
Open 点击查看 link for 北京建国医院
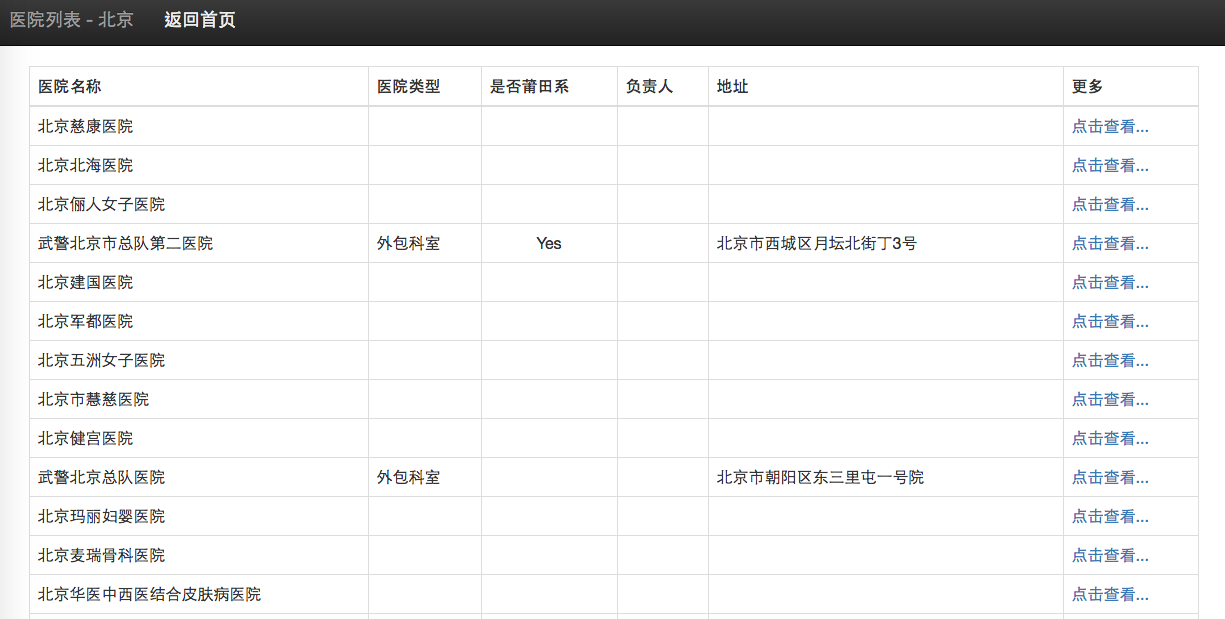coord(1110,282)
